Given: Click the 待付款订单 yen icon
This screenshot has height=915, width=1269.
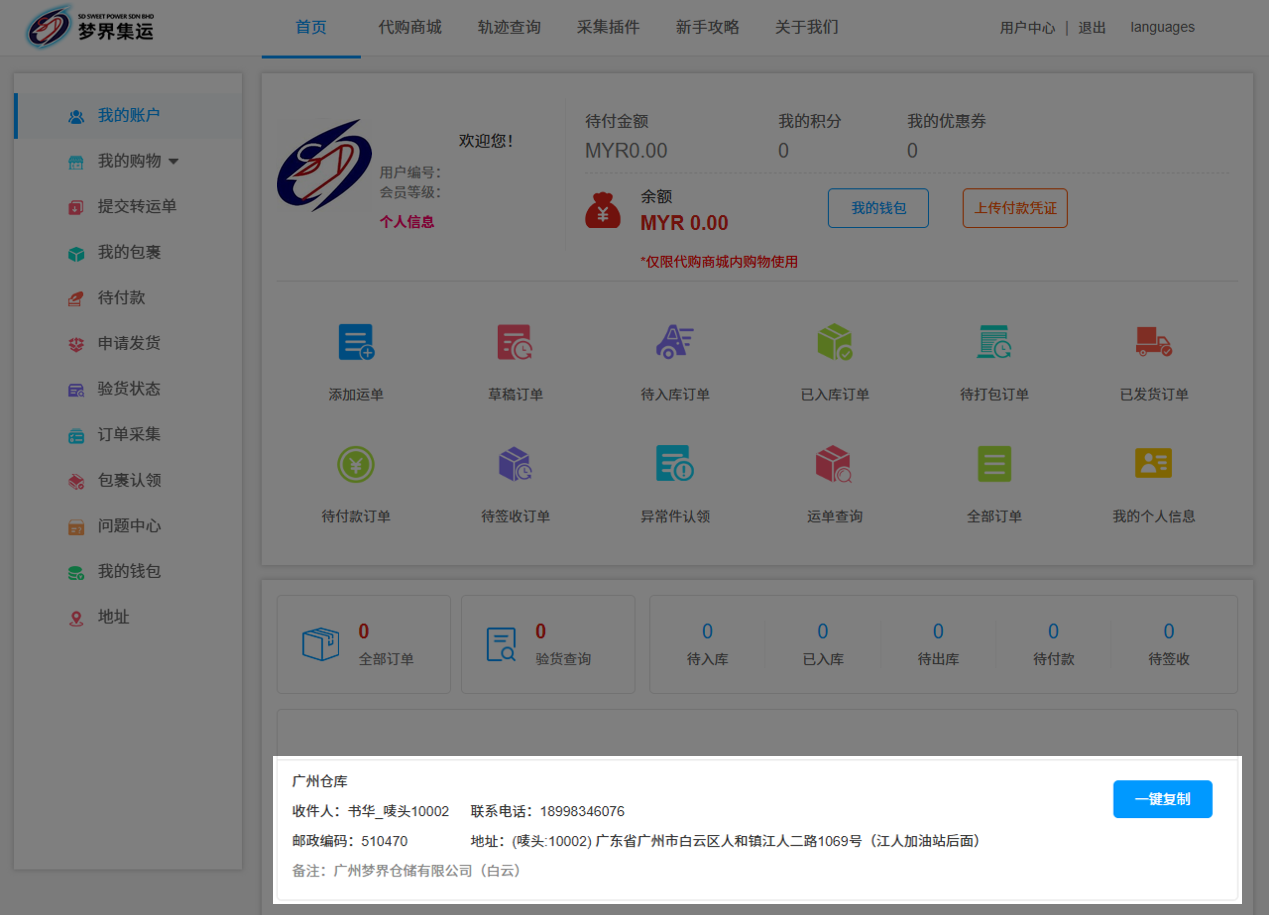Looking at the screenshot, I should coord(356,465).
